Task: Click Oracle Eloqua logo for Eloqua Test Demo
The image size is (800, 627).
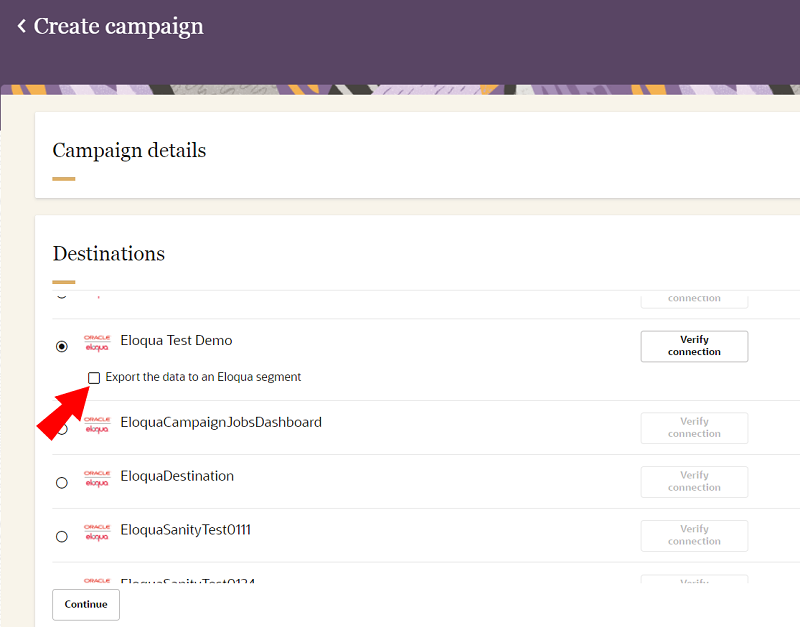Action: tap(97, 344)
